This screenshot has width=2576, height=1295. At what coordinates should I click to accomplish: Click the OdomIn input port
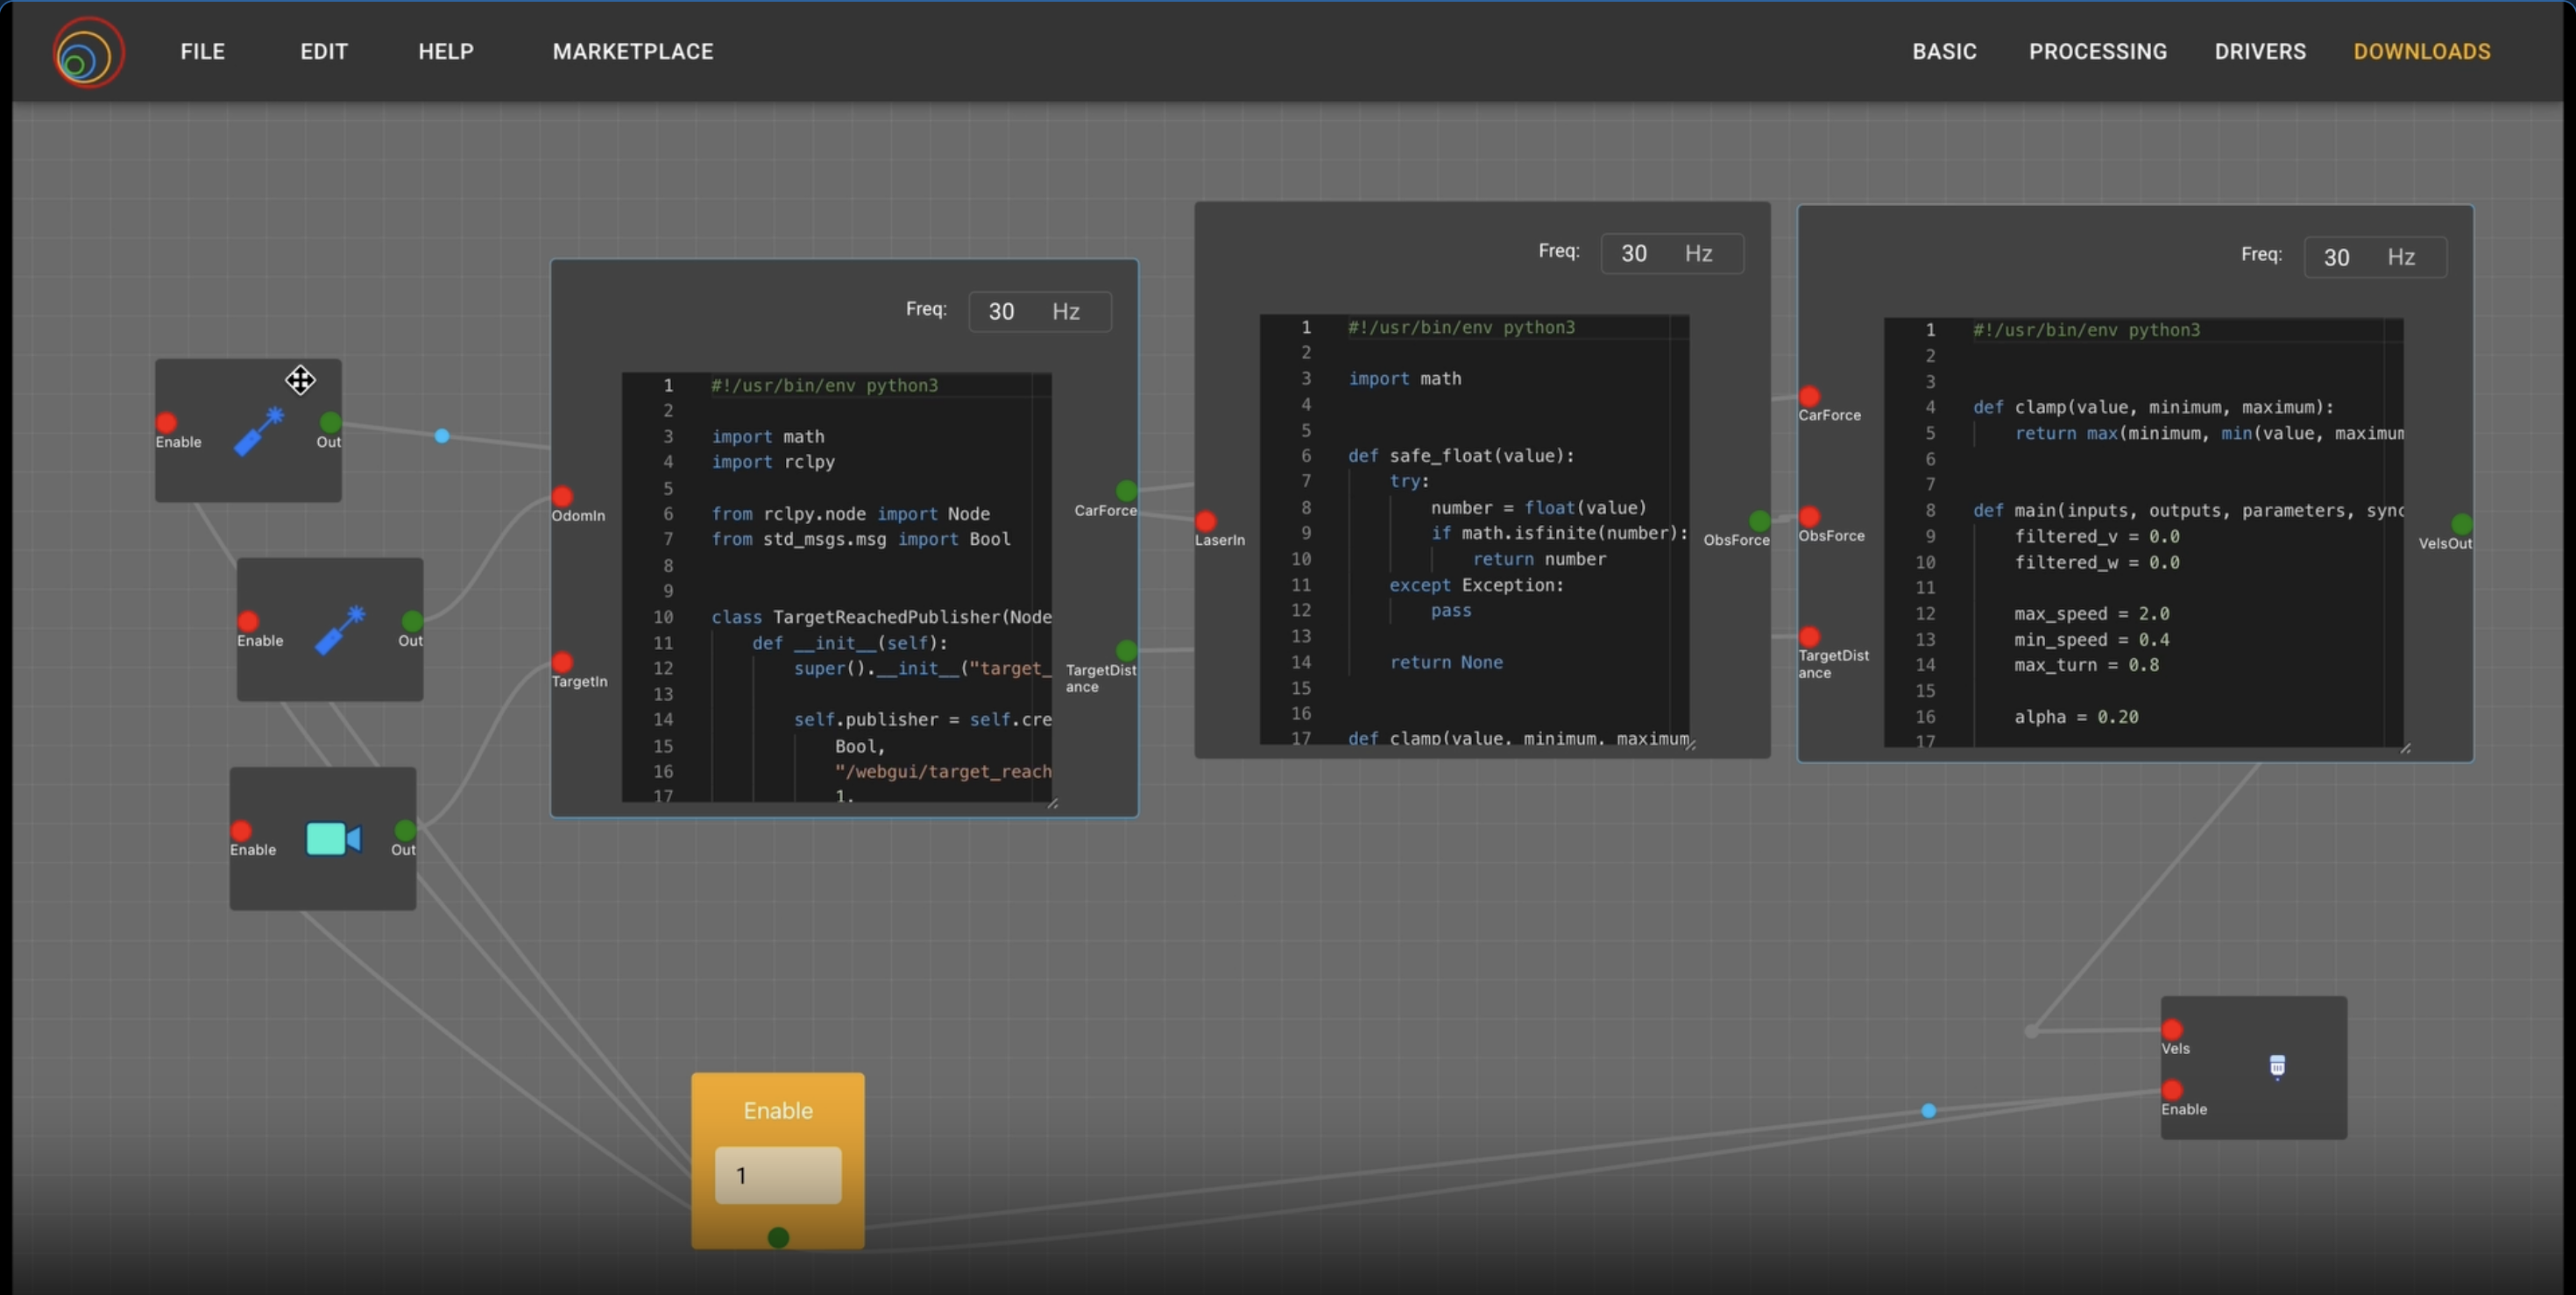click(562, 497)
